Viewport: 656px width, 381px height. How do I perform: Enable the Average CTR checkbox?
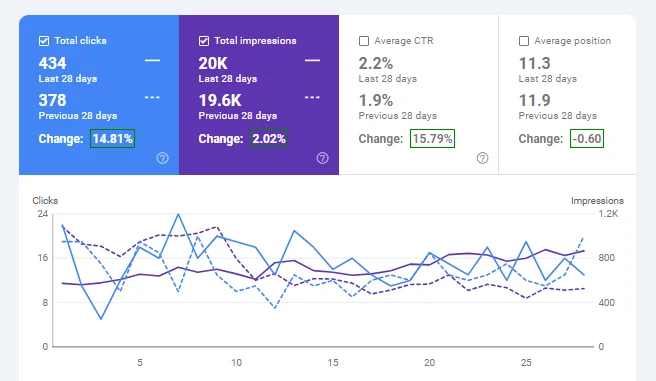point(364,41)
